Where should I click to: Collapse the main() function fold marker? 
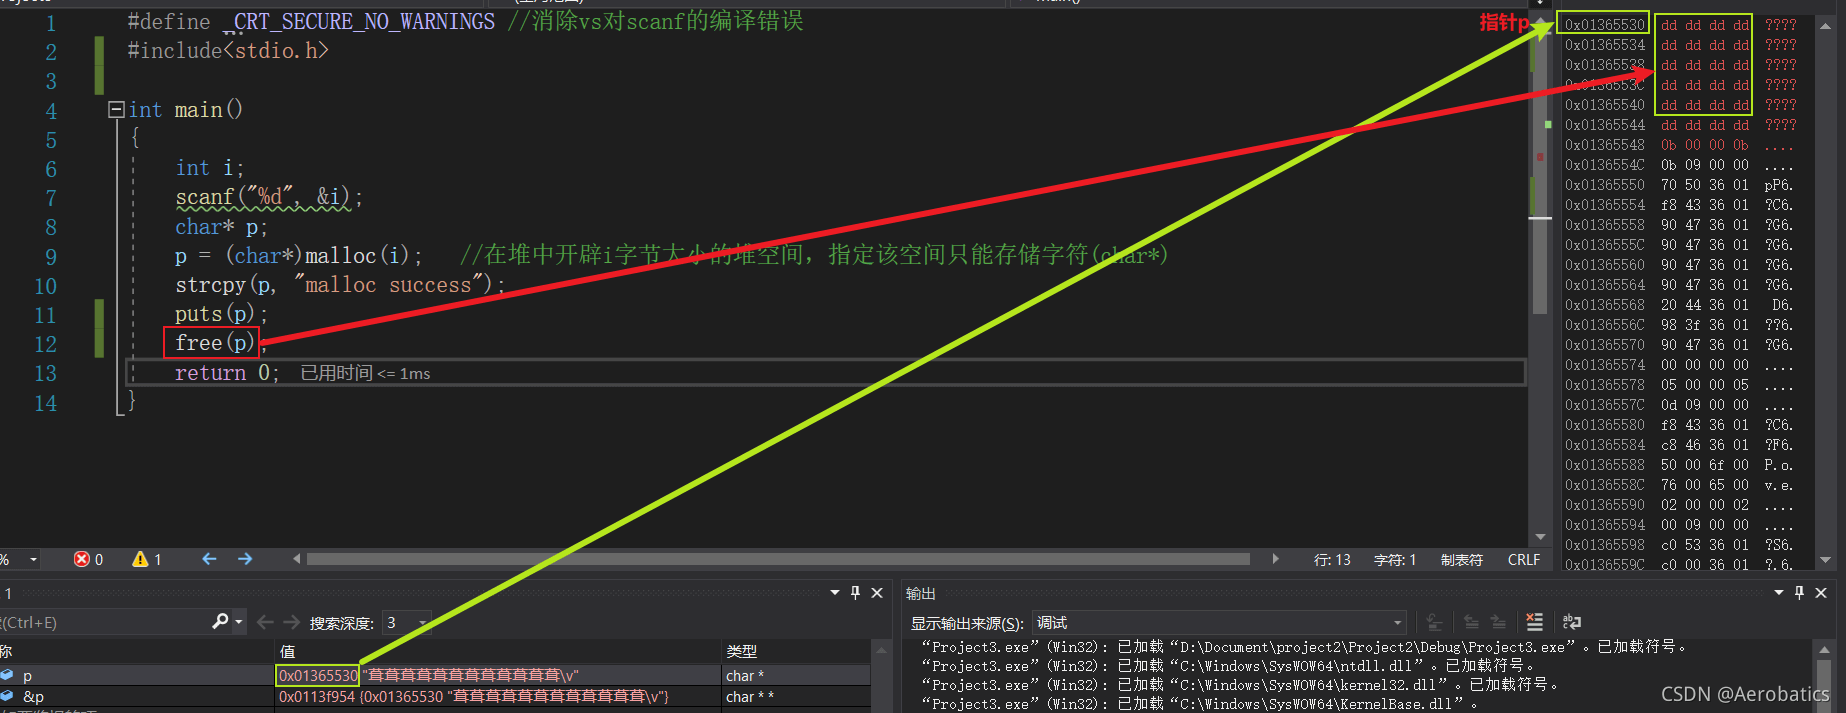116,110
